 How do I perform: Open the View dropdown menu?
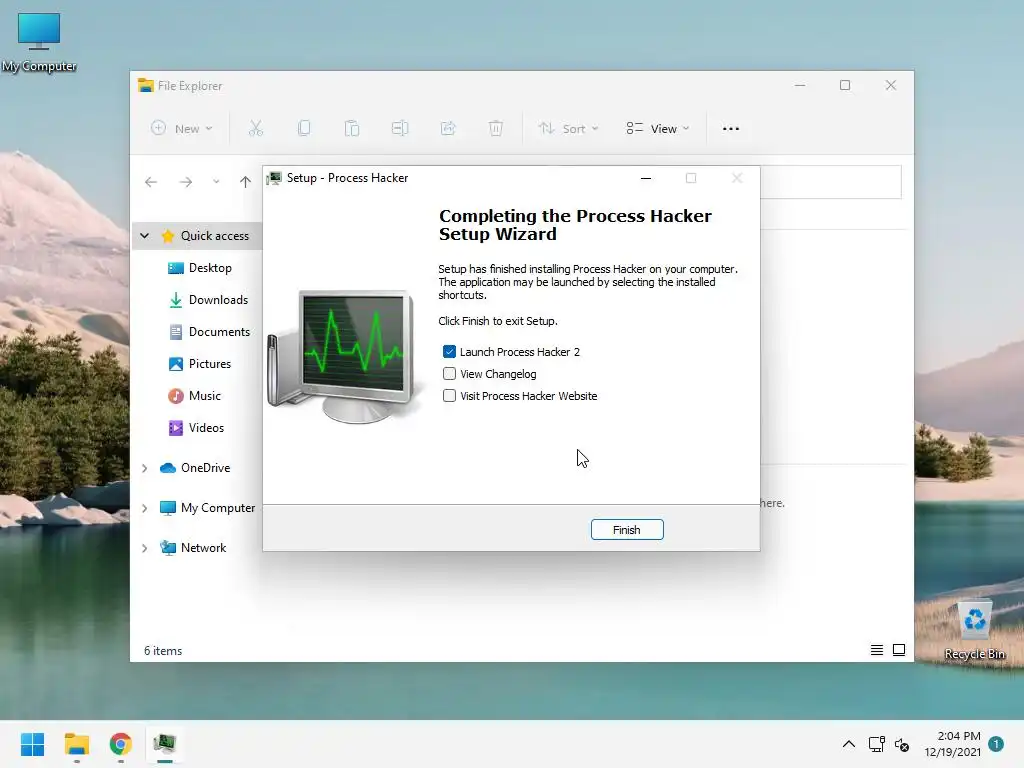(x=658, y=129)
